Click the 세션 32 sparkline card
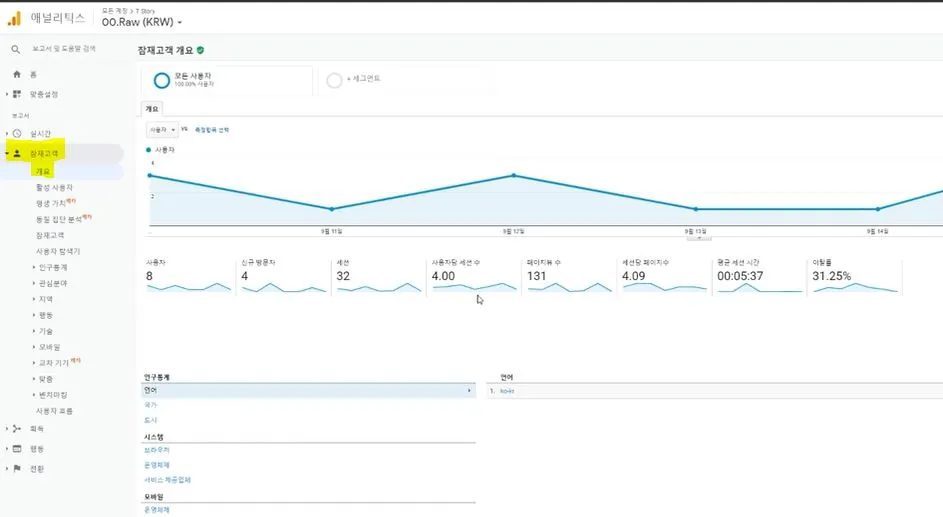Viewport: 943px width, 517px height. [379, 277]
